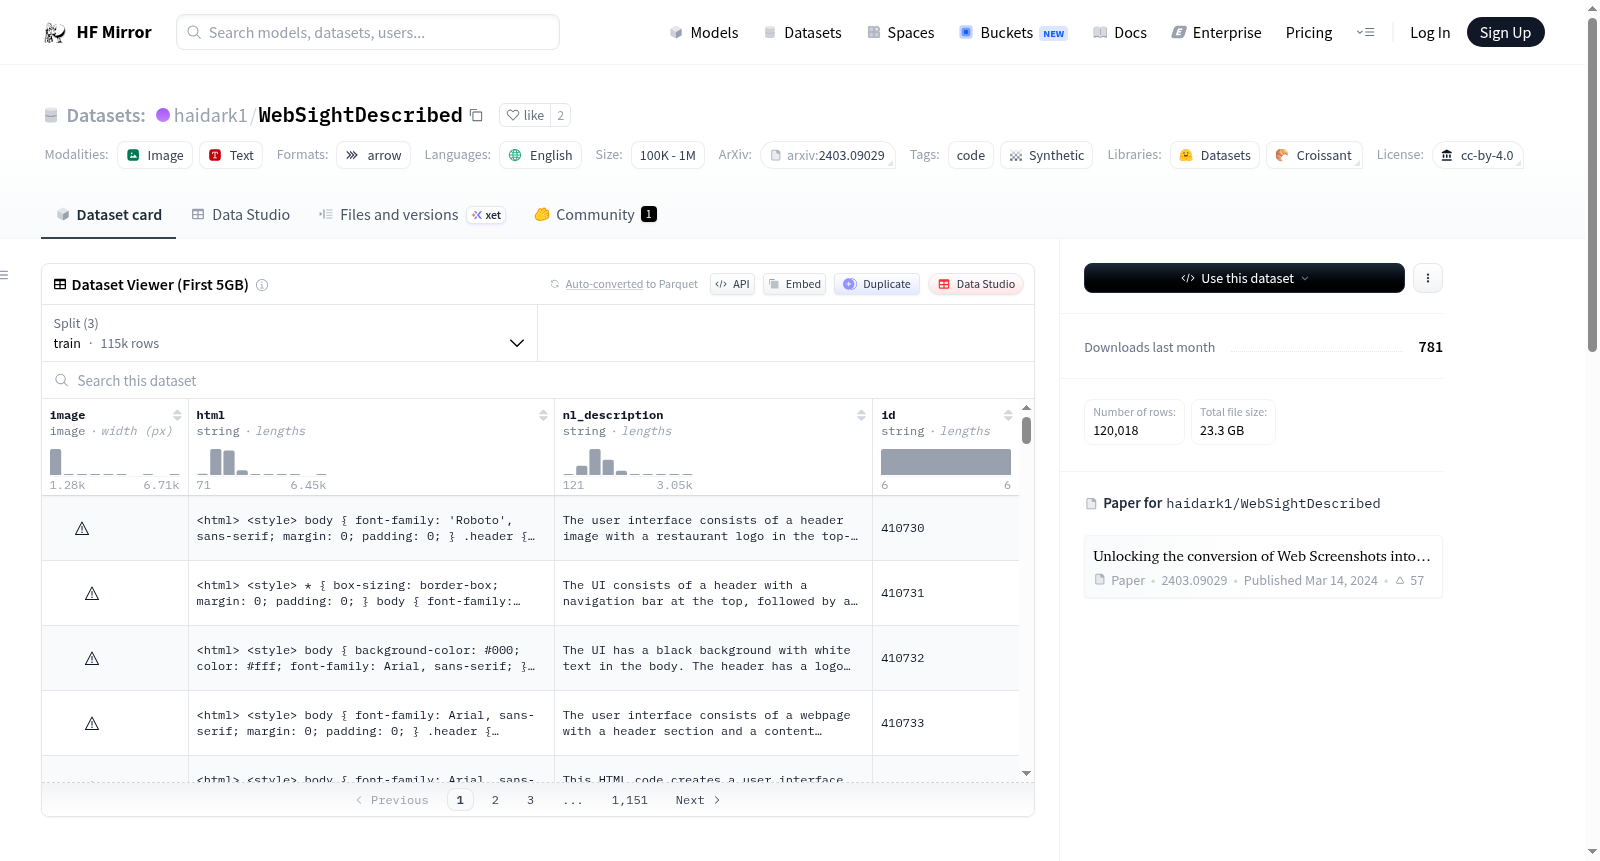Screen dimensions: 1600x861
Task: Click the Datasets library tag
Action: [1214, 155]
